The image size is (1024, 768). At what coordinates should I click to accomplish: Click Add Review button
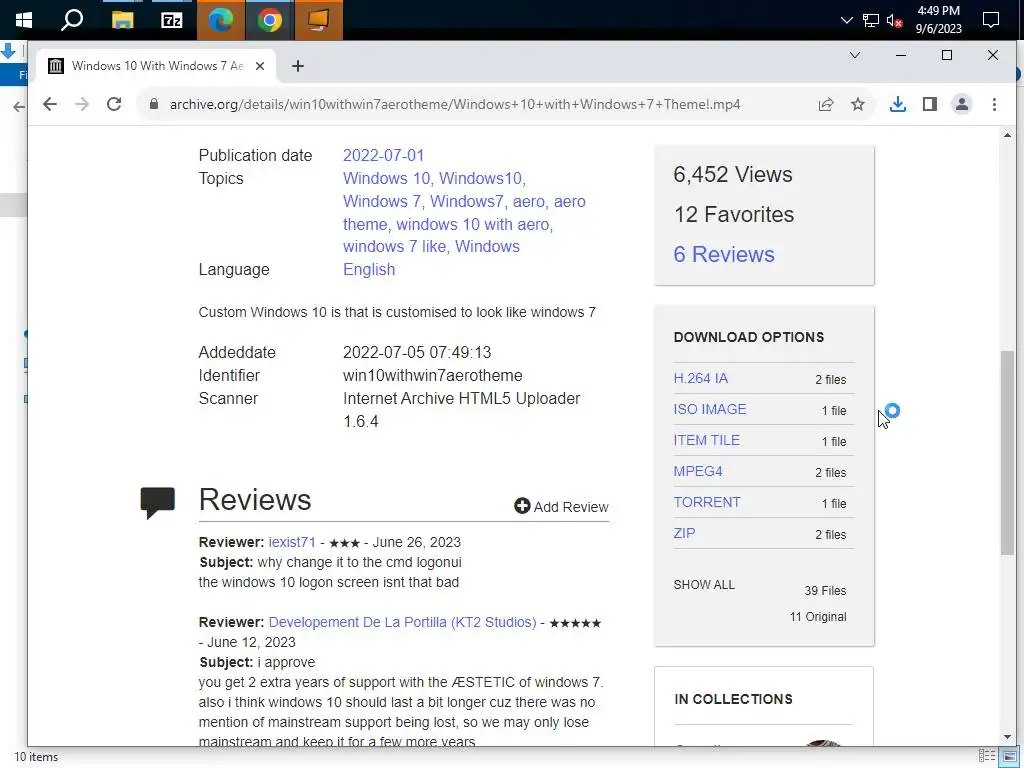pyautogui.click(x=561, y=507)
